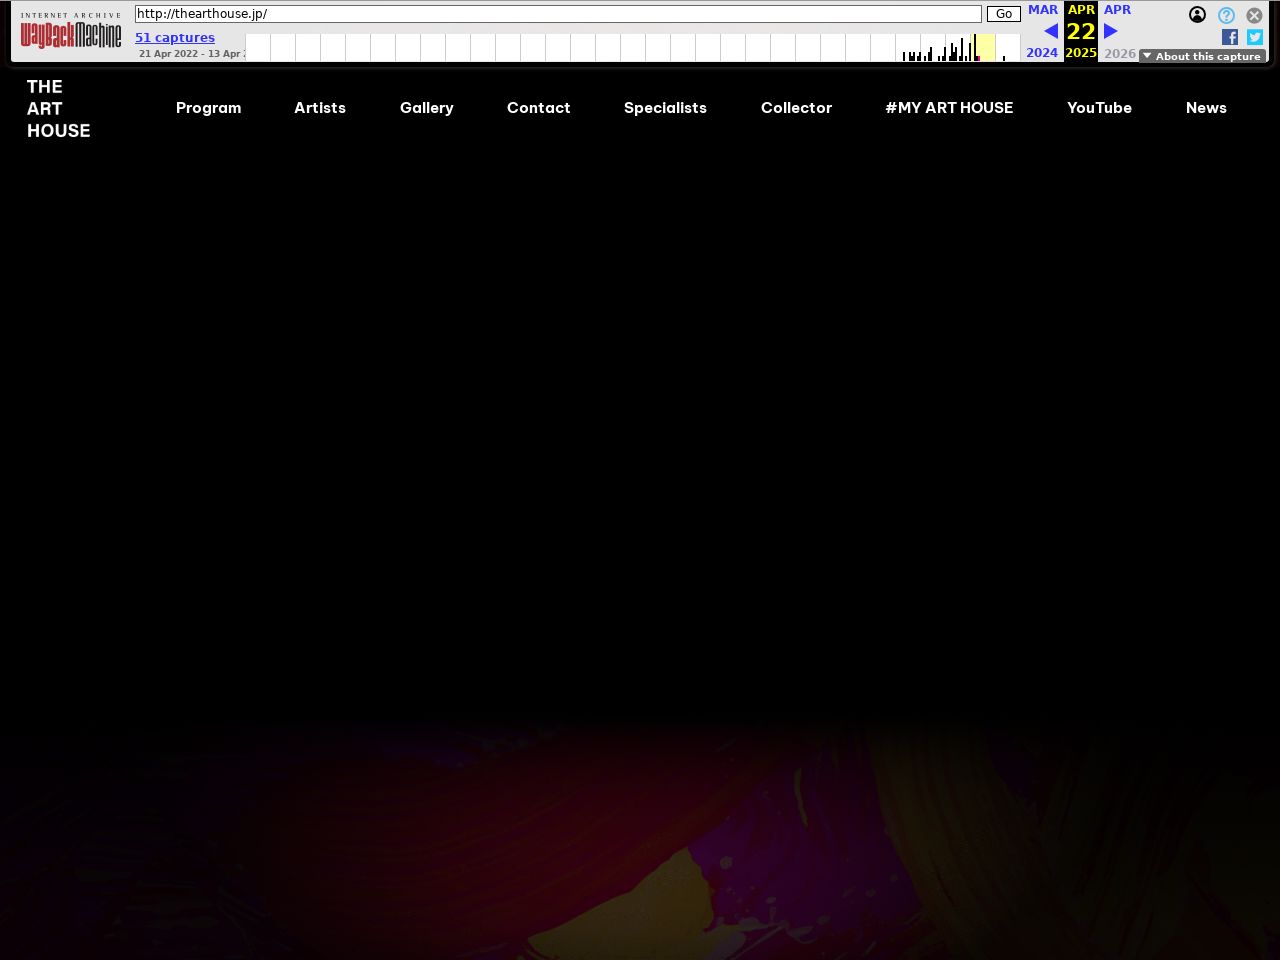This screenshot has height=960, width=1280.
Task: Select MAR previous month link
Action: point(1043,10)
